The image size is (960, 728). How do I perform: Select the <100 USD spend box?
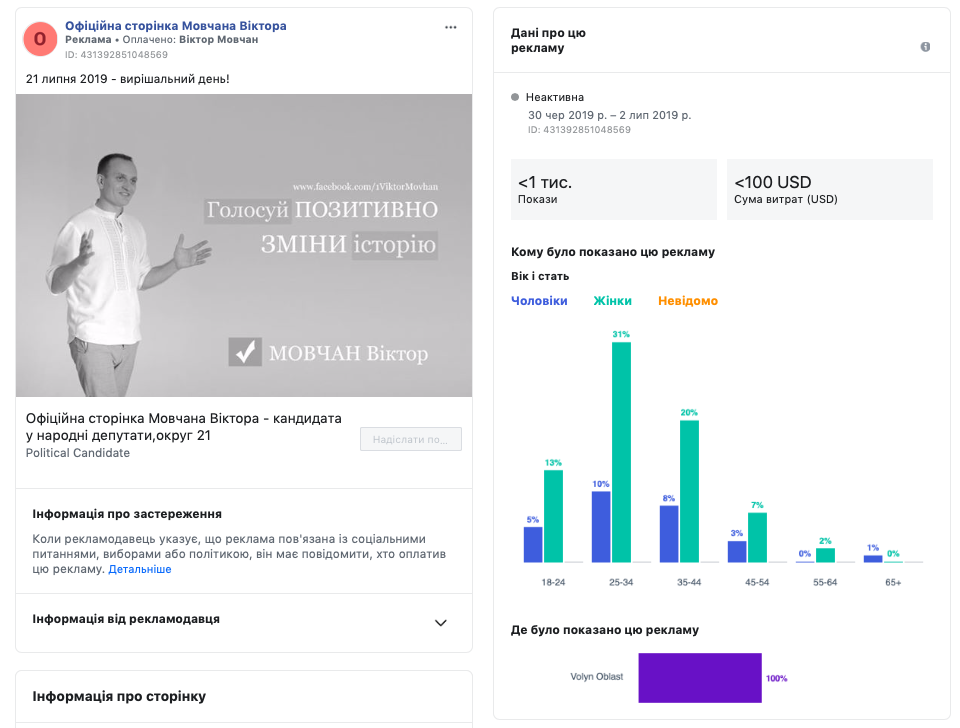(829, 189)
